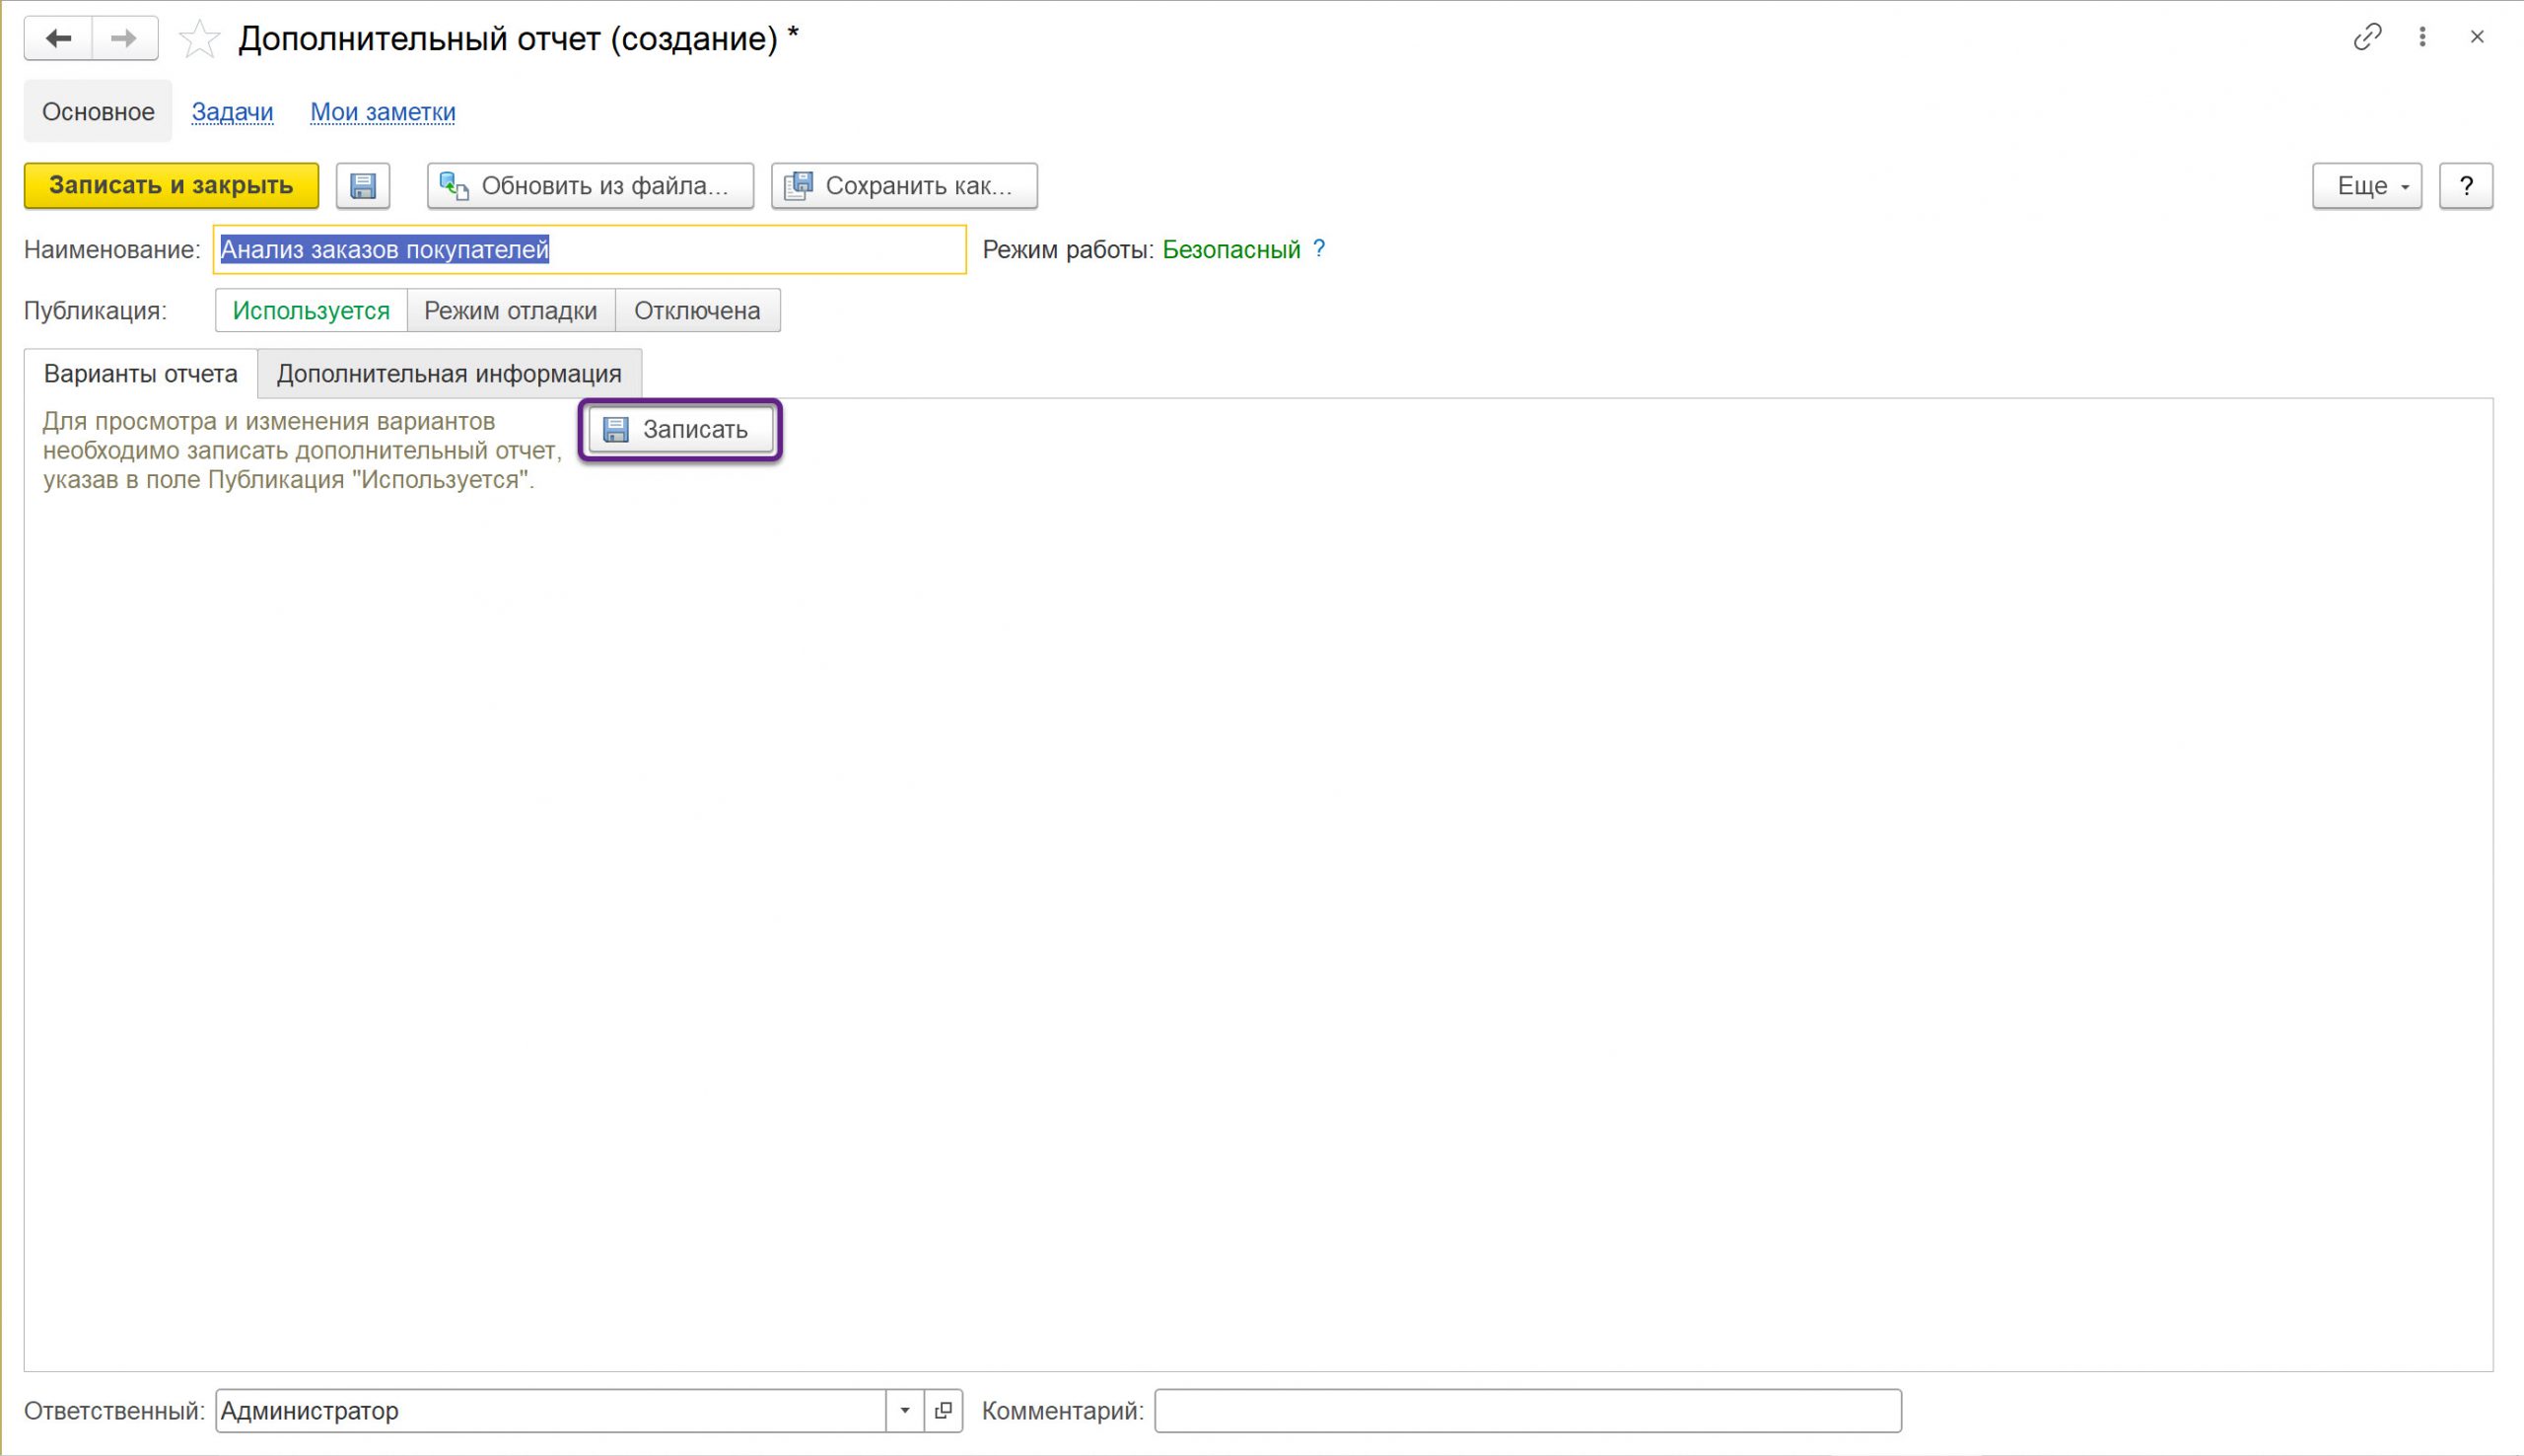The height and width of the screenshot is (1456, 2524).
Task: Click the blue question mark near Безопасный
Action: point(1319,249)
